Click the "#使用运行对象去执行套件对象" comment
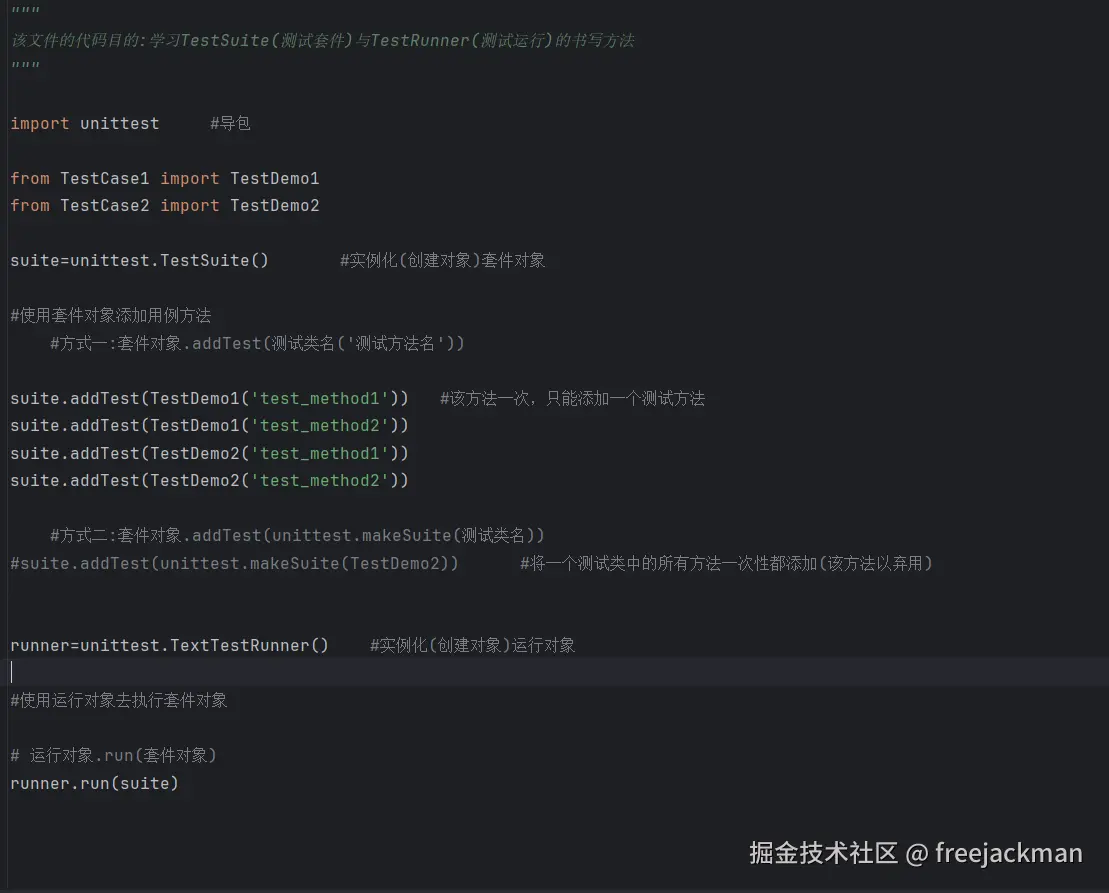Screen dimensions: 1109x893 click(x=119, y=701)
